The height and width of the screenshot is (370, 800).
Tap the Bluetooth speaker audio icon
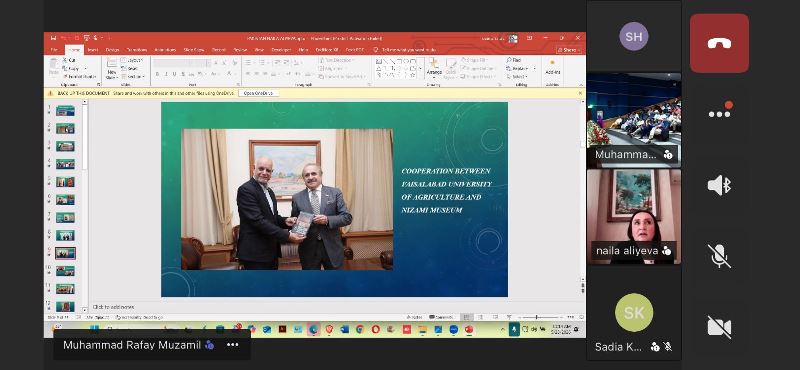(x=719, y=185)
